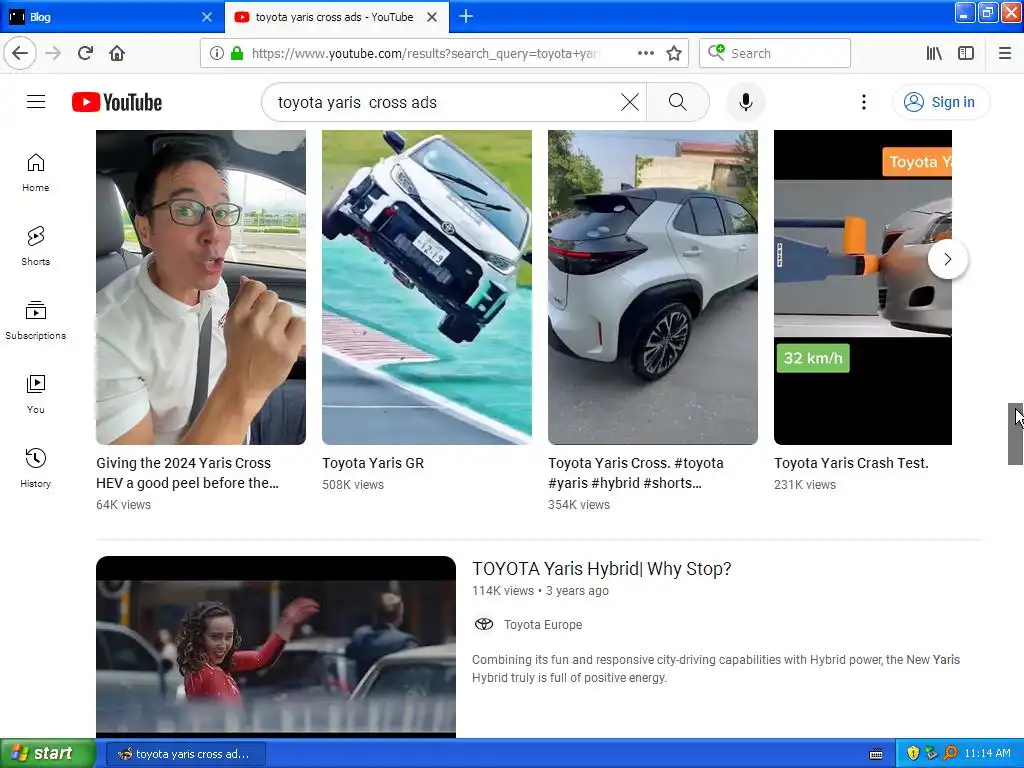Screen dimensions: 1024x768
Task: Select the toyota yaris taskbar button
Action: 185,754
